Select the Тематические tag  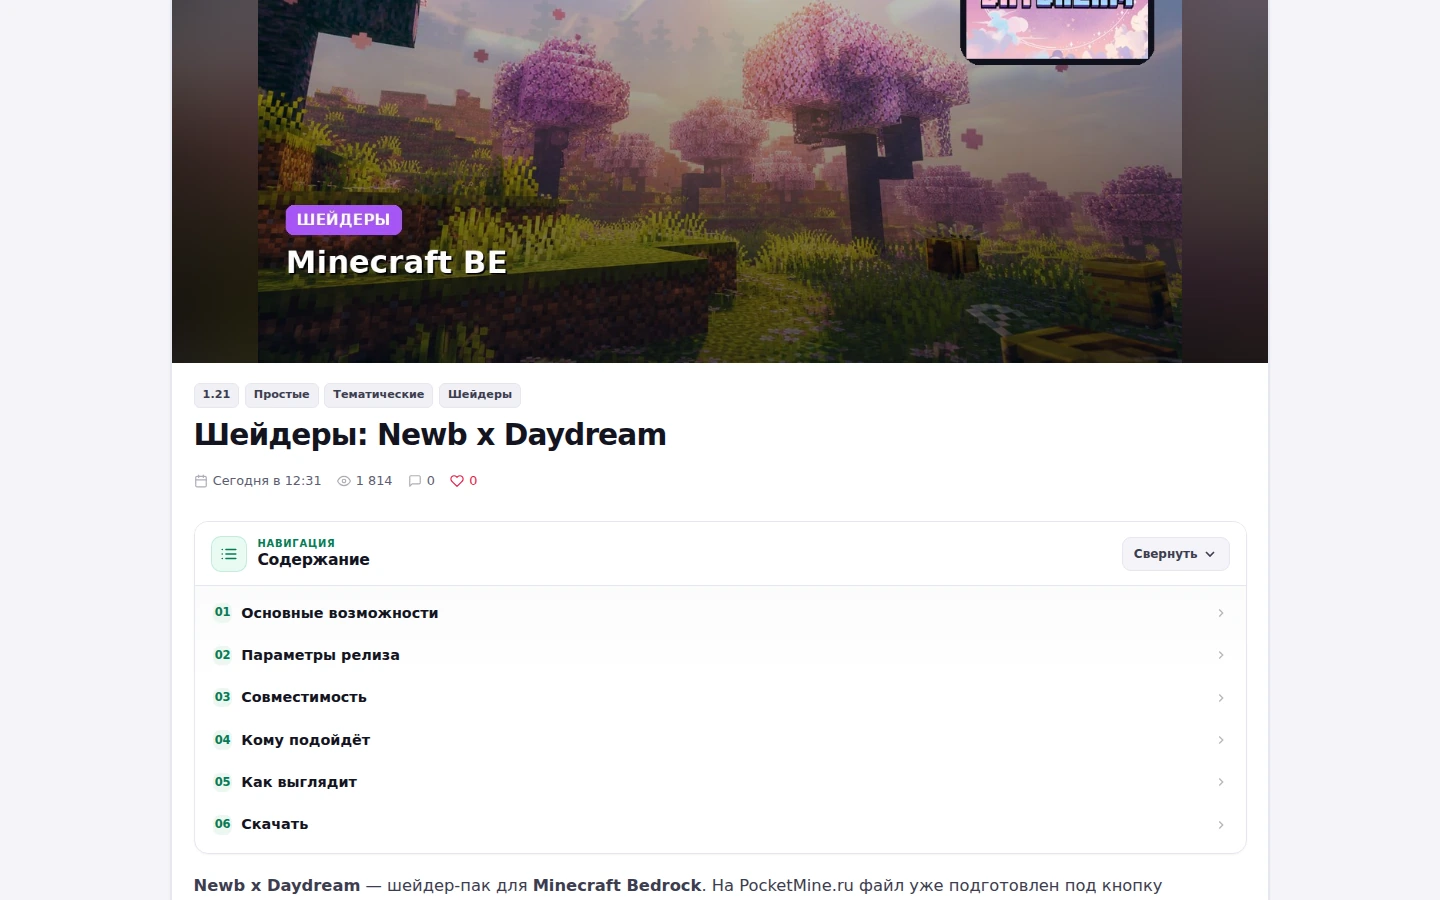click(378, 395)
